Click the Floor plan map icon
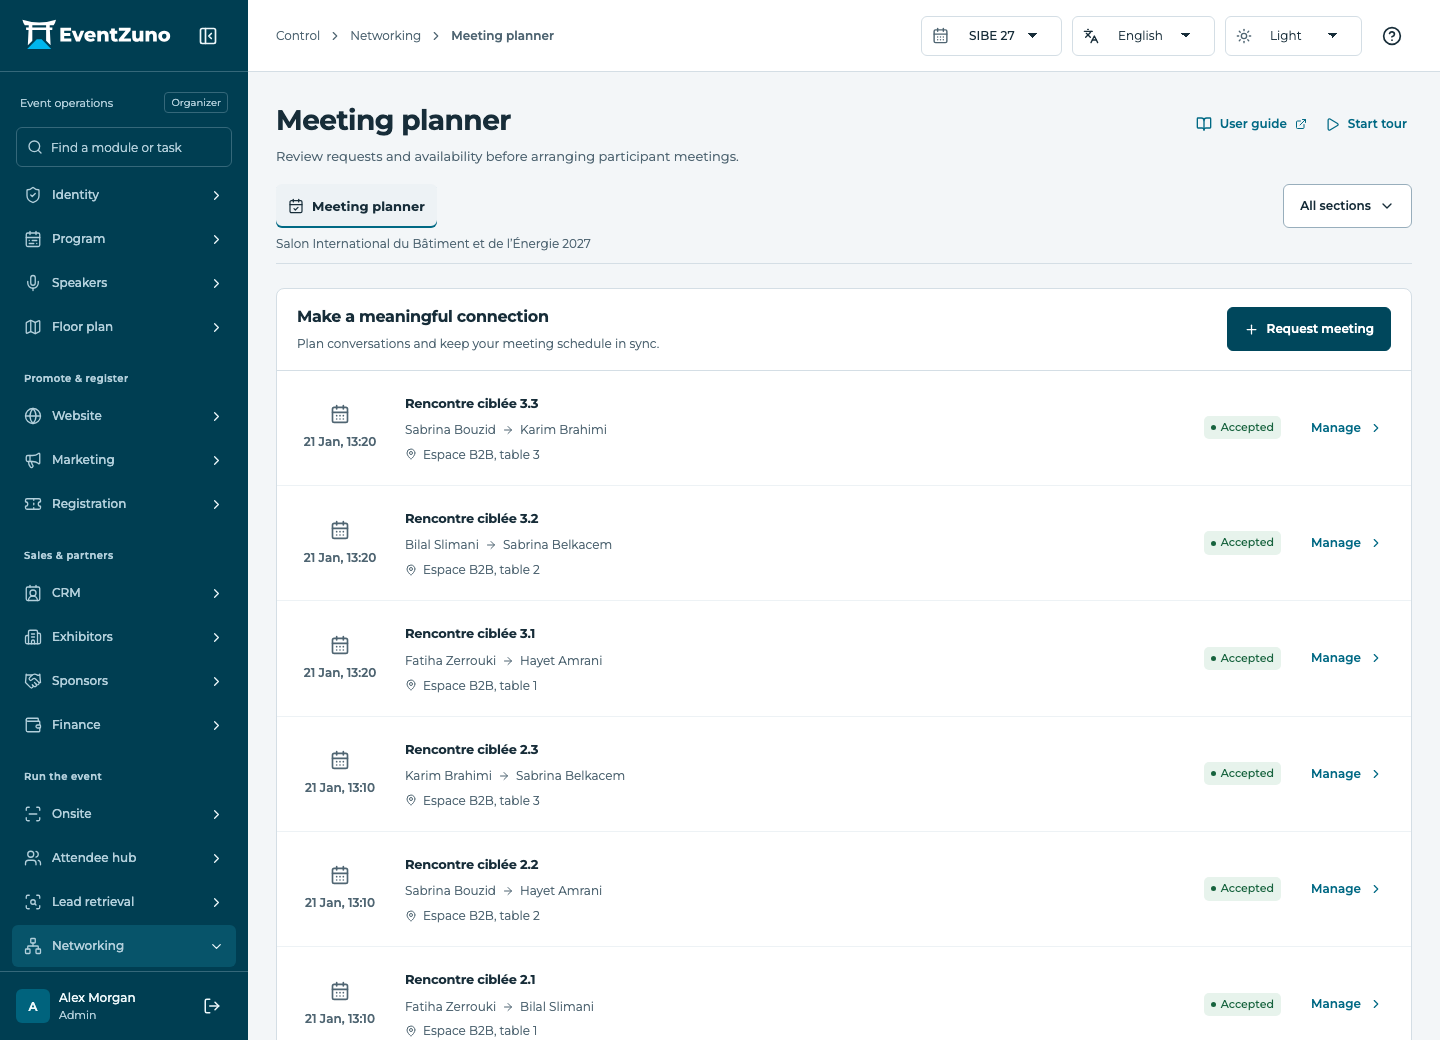 coord(33,327)
